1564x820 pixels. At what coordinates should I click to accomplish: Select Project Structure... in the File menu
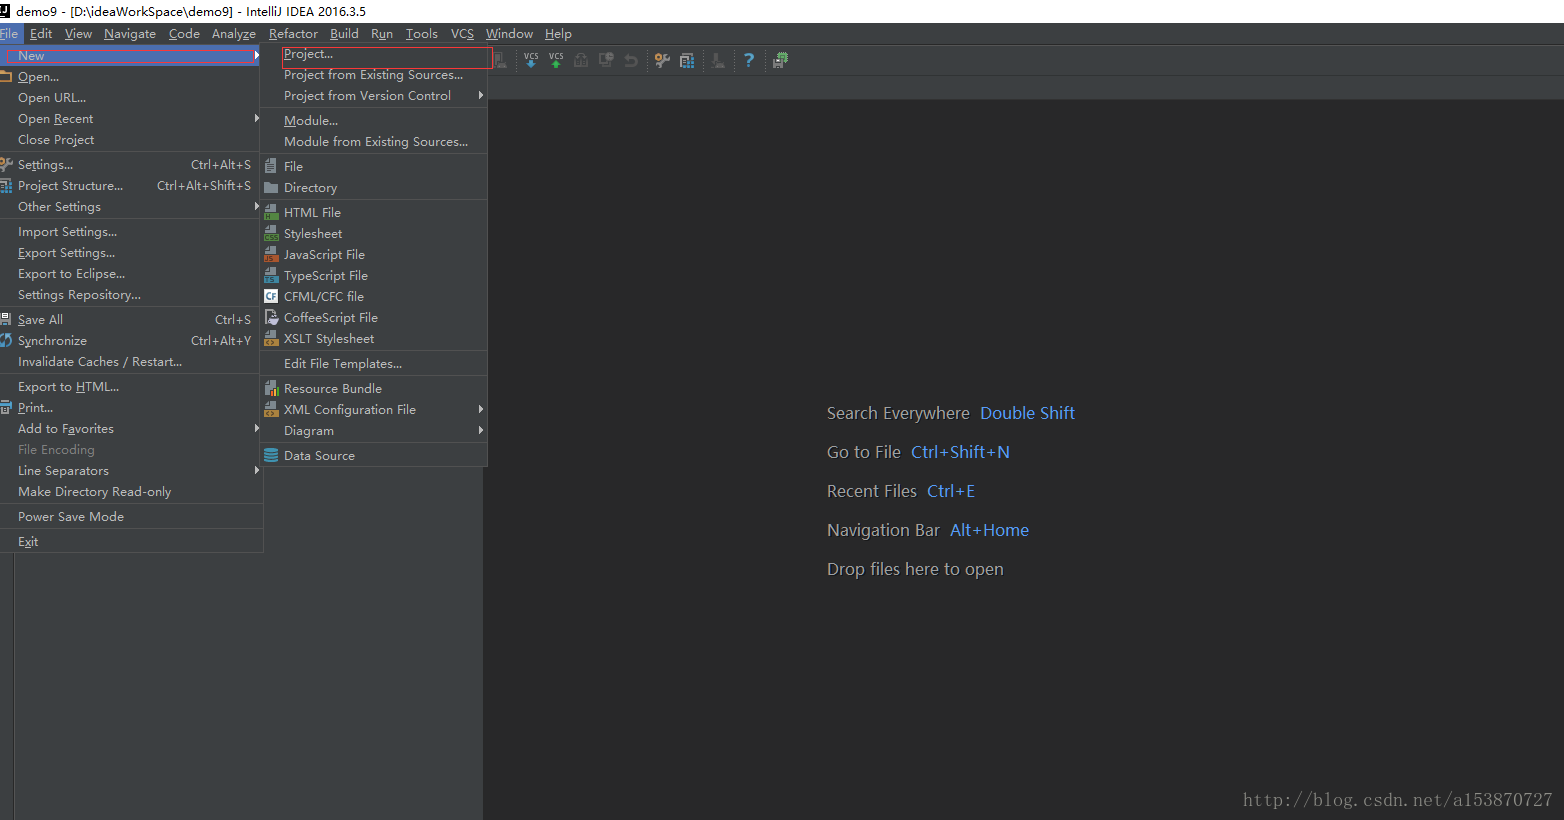(131, 186)
